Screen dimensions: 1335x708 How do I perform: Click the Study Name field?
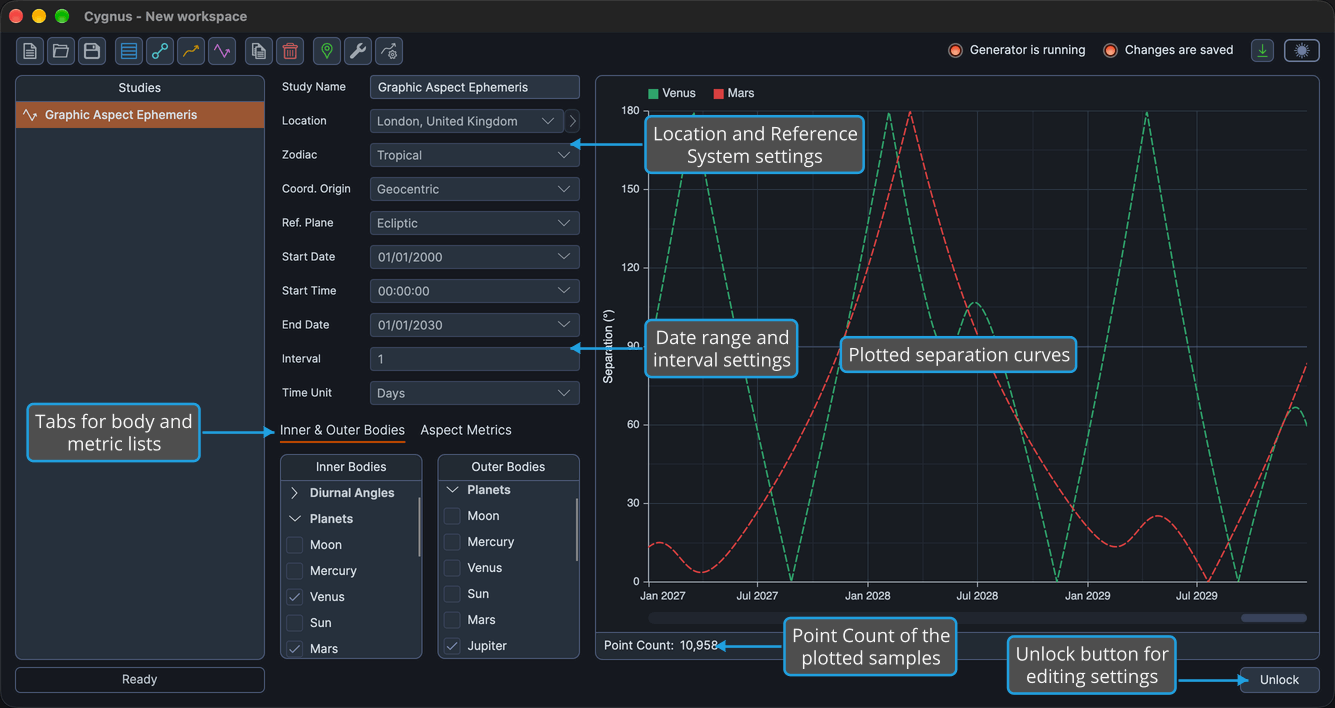(475, 87)
